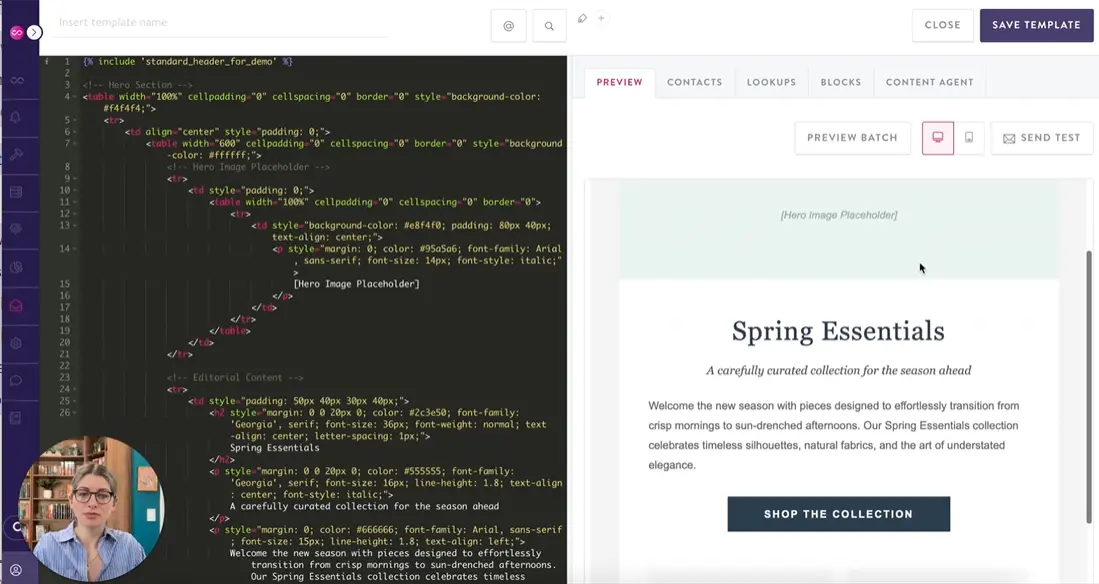Viewport: 1099px width, 584px height.
Task: Click Send Test button
Action: tap(1042, 138)
